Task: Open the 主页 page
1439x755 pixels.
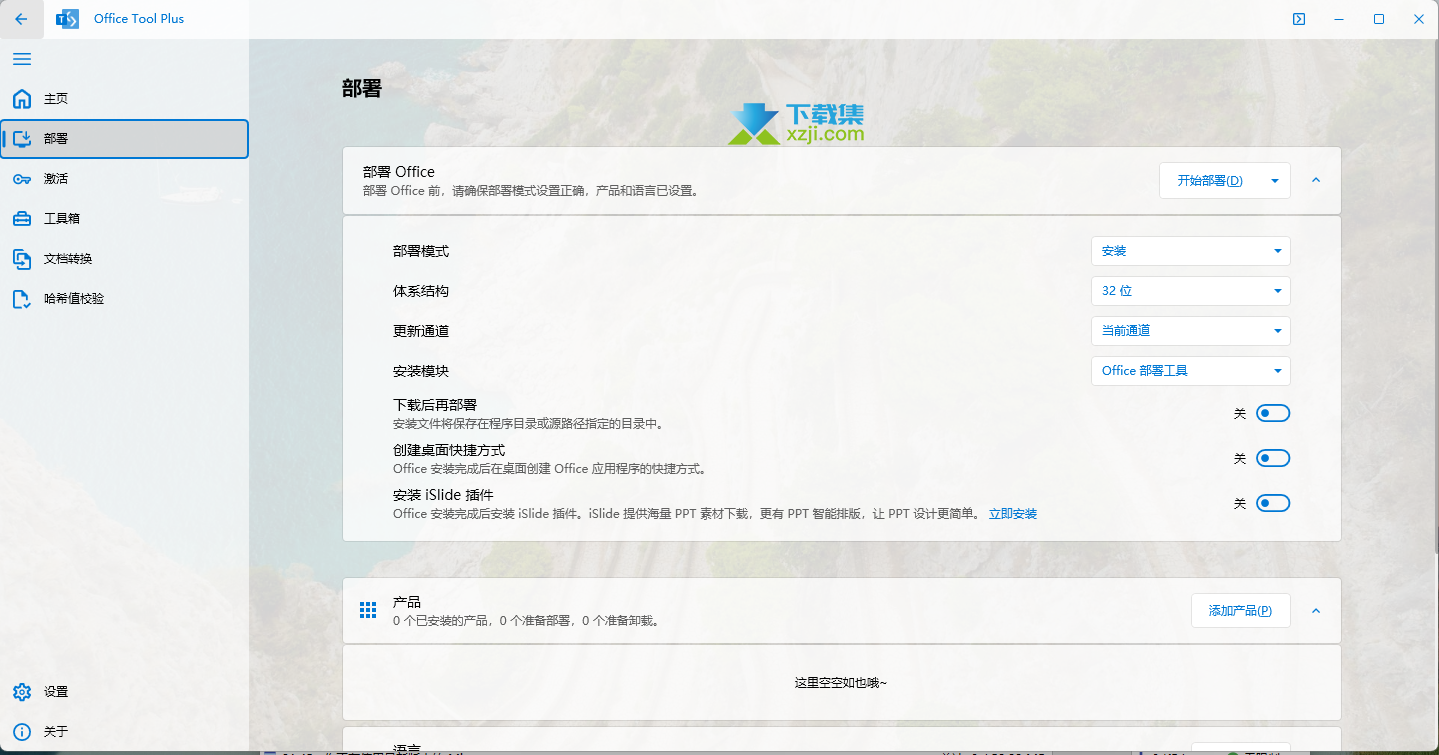Action: [124, 99]
